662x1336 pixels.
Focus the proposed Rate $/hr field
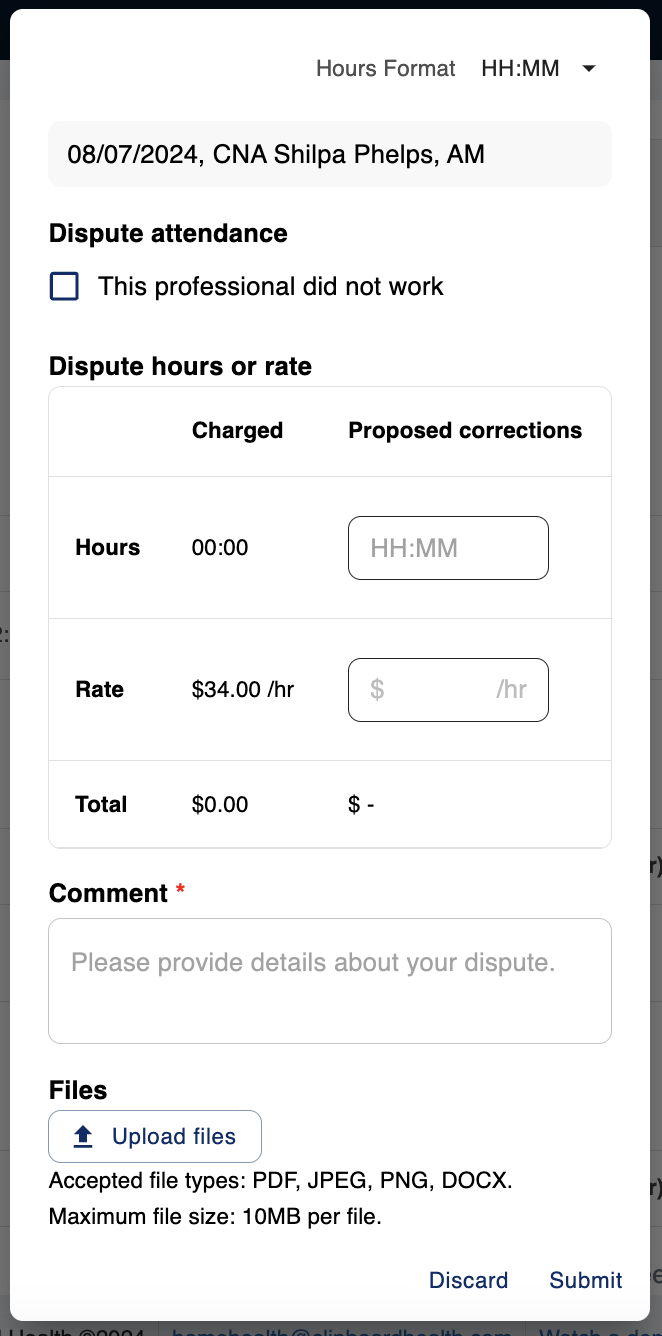(x=448, y=690)
